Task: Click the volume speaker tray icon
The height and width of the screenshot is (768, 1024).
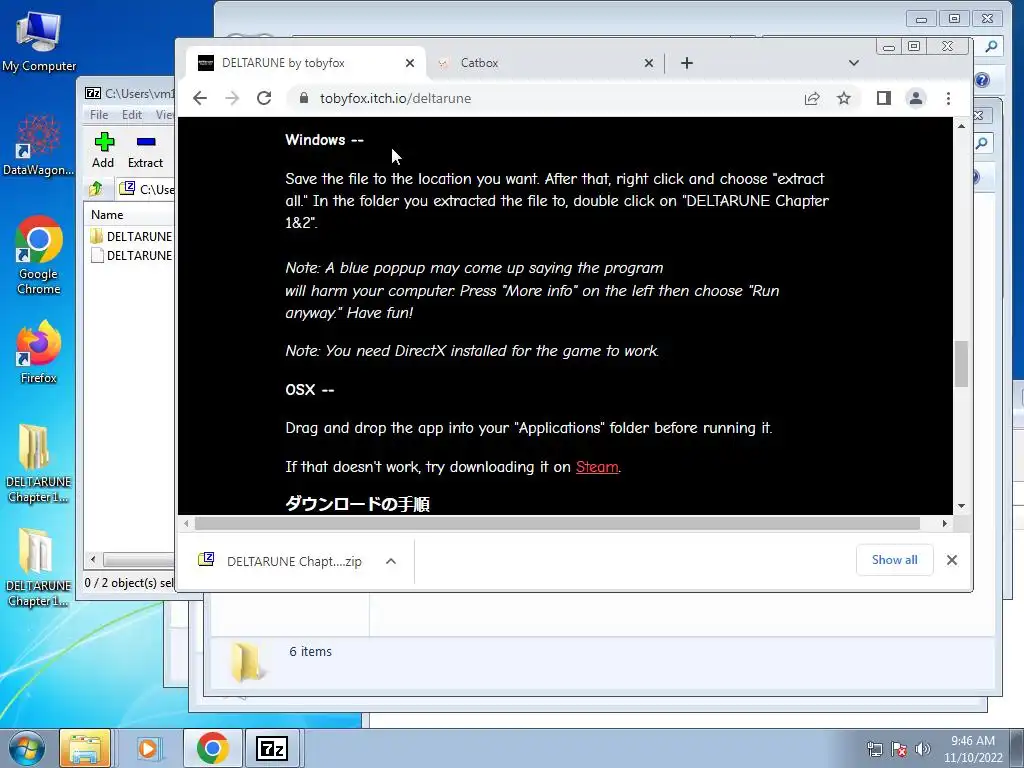Action: 923,748
